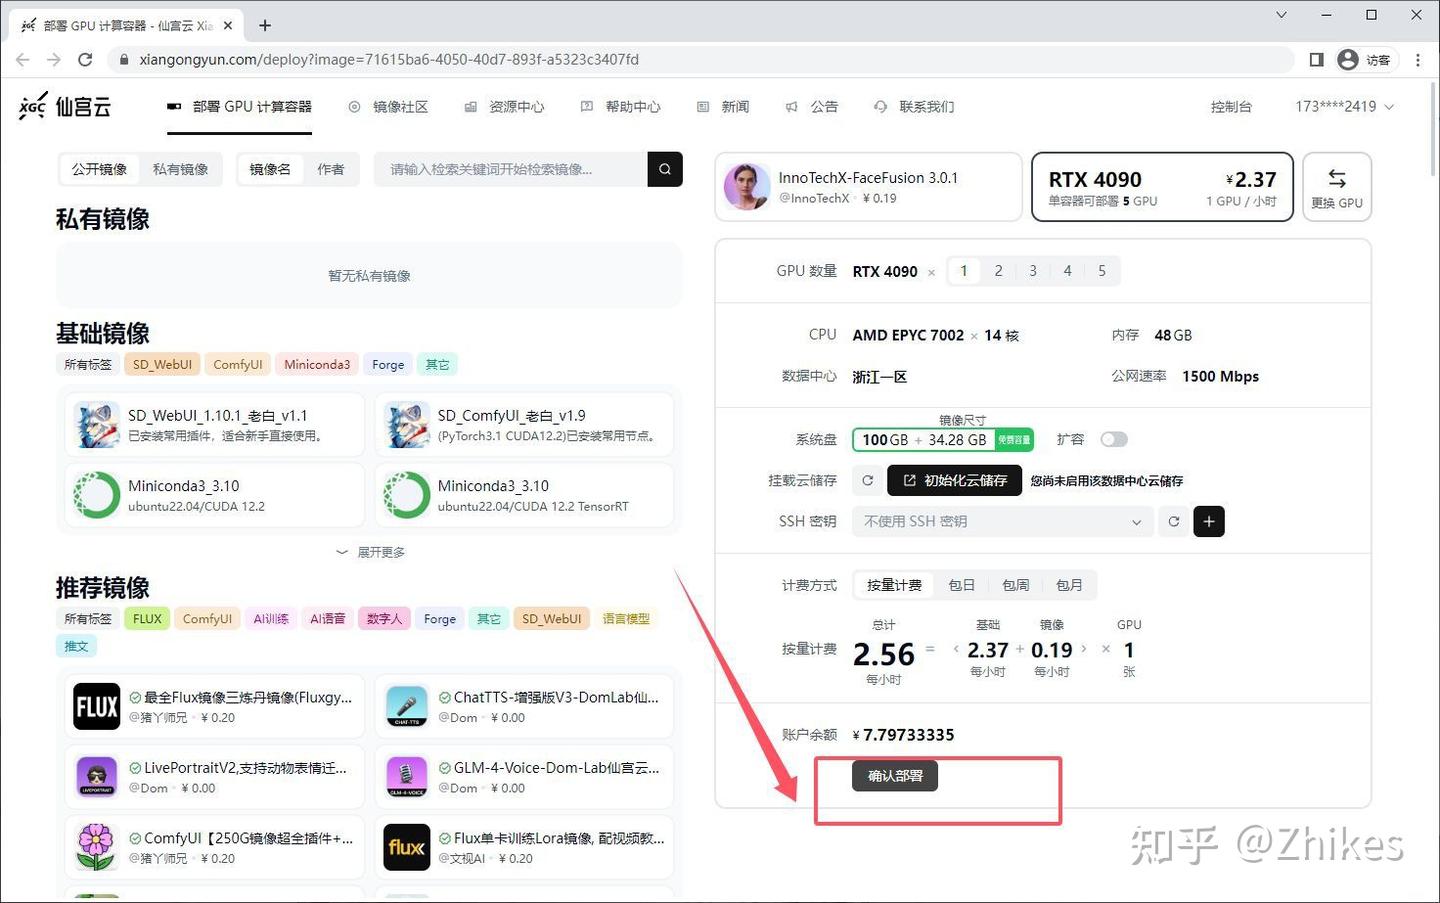Image resolution: width=1440 pixels, height=903 pixels.
Task: Click the 更换 GPU swap icon
Action: click(1336, 180)
